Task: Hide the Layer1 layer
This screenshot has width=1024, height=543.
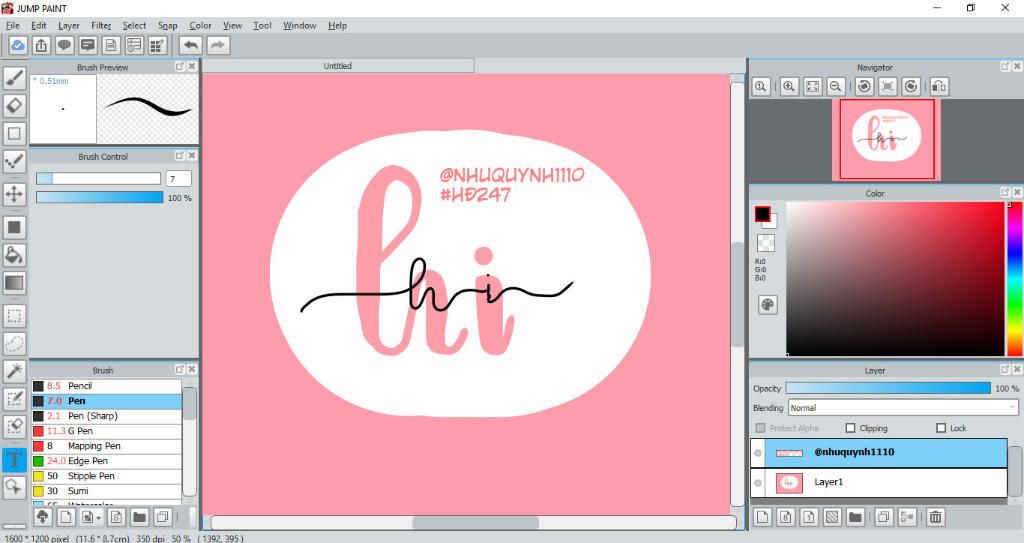Action: pos(758,483)
